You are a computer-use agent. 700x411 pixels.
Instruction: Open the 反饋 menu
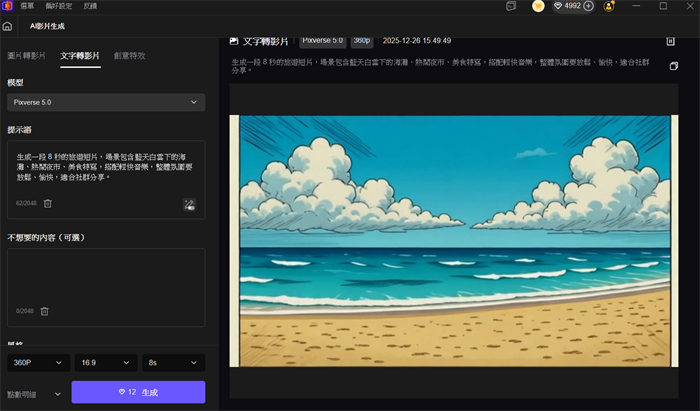(x=90, y=6)
